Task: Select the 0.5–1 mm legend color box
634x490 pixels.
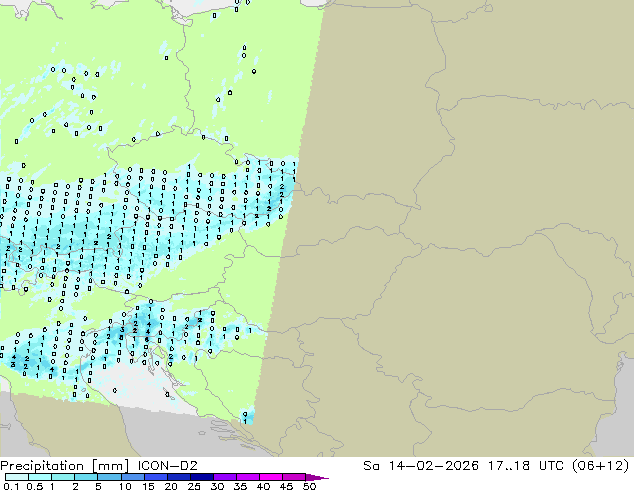Action: [40, 477]
